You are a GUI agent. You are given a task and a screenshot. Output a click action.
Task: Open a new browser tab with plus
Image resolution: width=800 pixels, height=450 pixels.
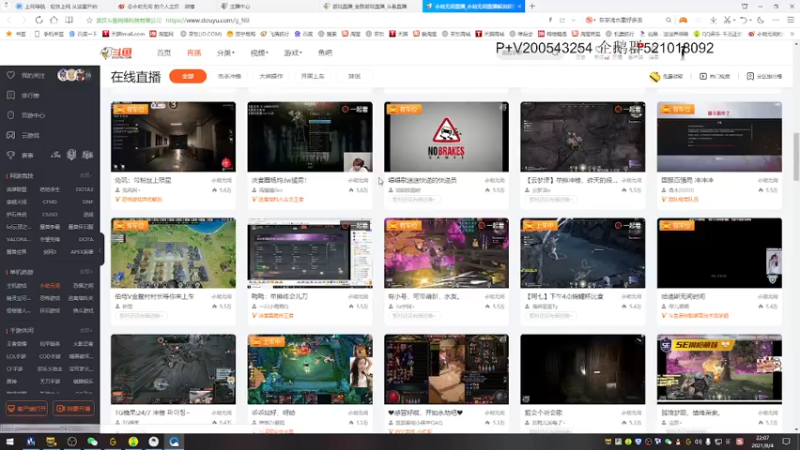point(532,6)
